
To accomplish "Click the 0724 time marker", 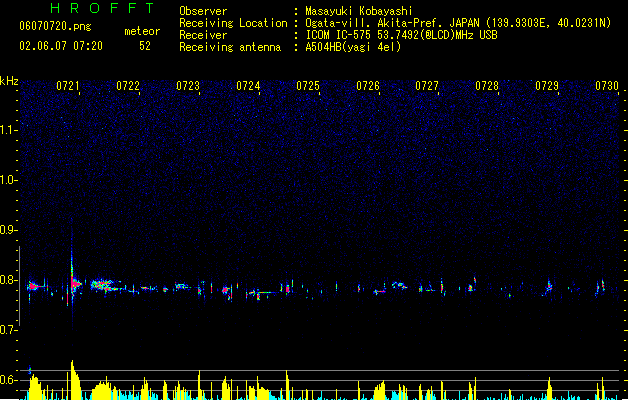I will [x=248, y=86].
